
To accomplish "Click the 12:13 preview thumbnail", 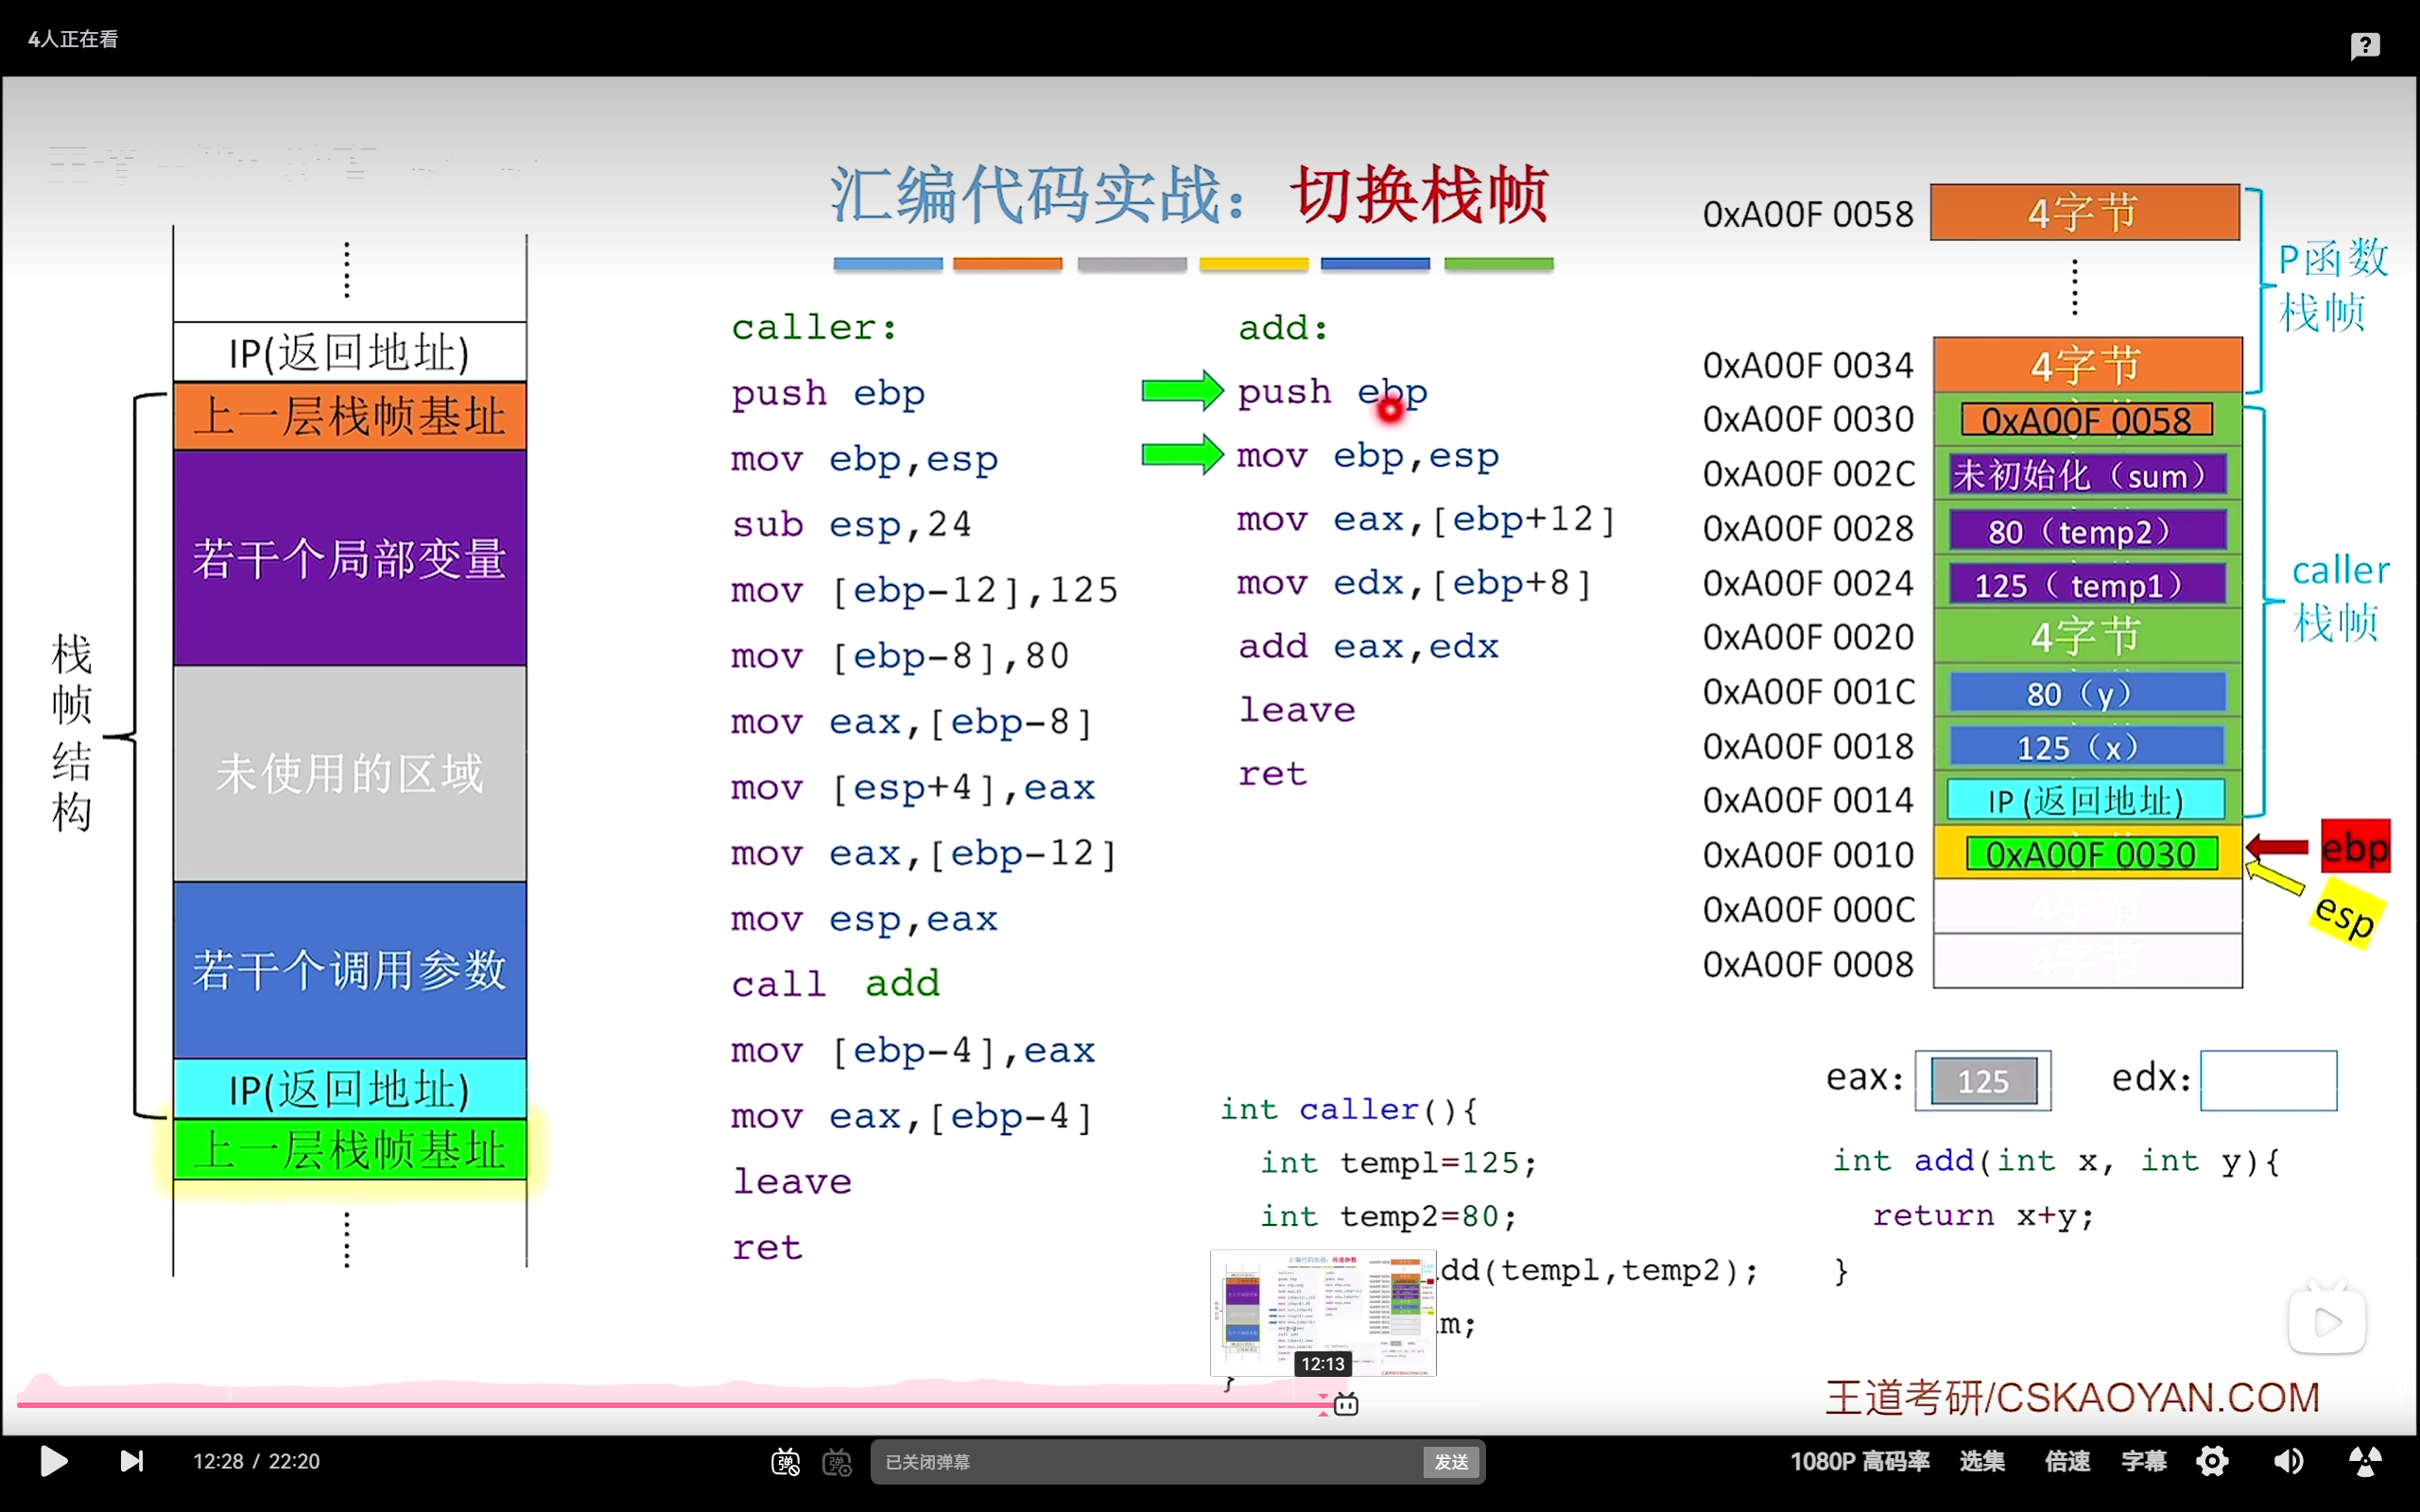I will (1322, 1312).
